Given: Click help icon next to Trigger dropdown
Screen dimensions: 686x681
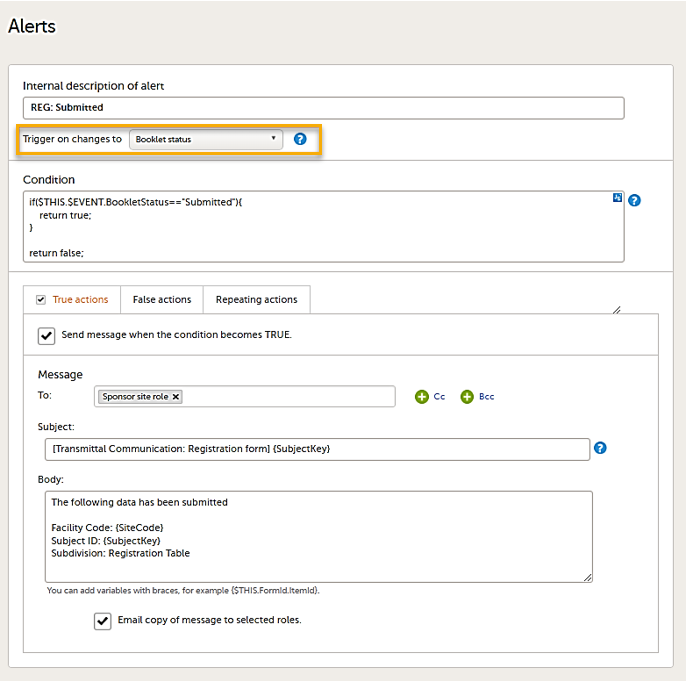Looking at the screenshot, I should 300,139.
